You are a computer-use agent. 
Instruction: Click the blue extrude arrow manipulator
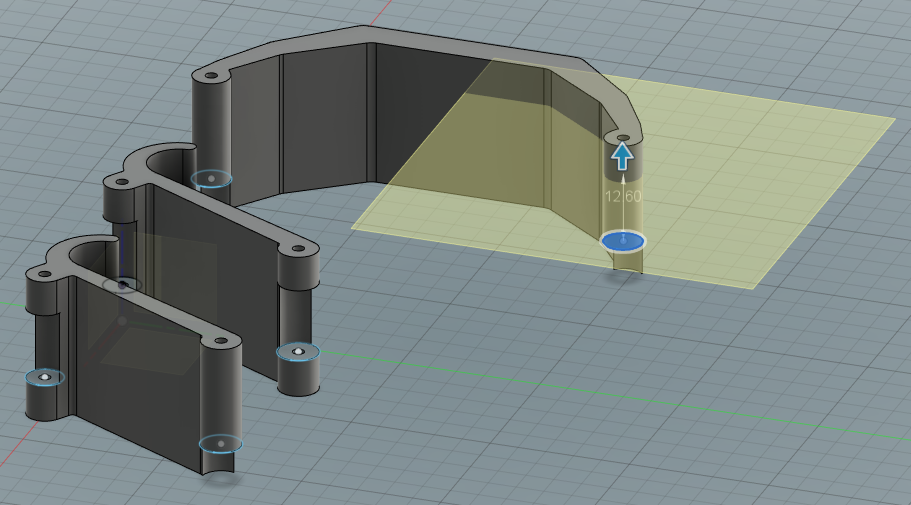pos(622,156)
